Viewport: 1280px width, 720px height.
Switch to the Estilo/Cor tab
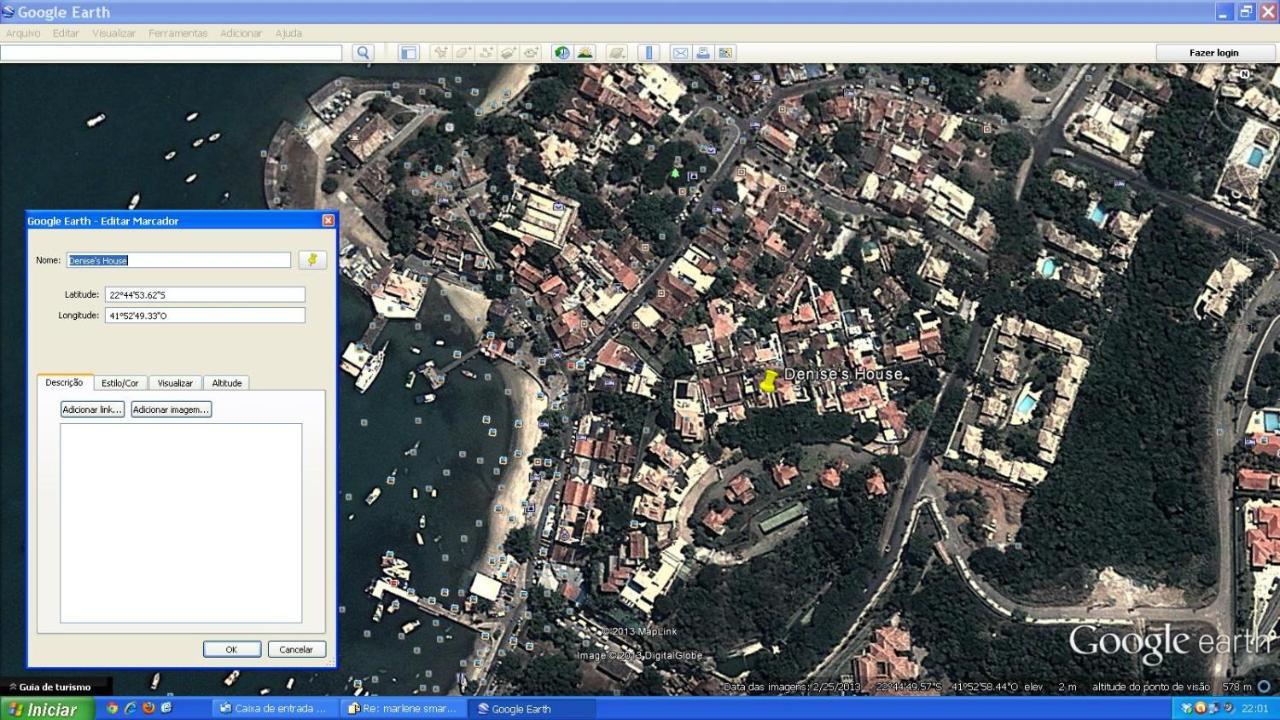point(120,383)
